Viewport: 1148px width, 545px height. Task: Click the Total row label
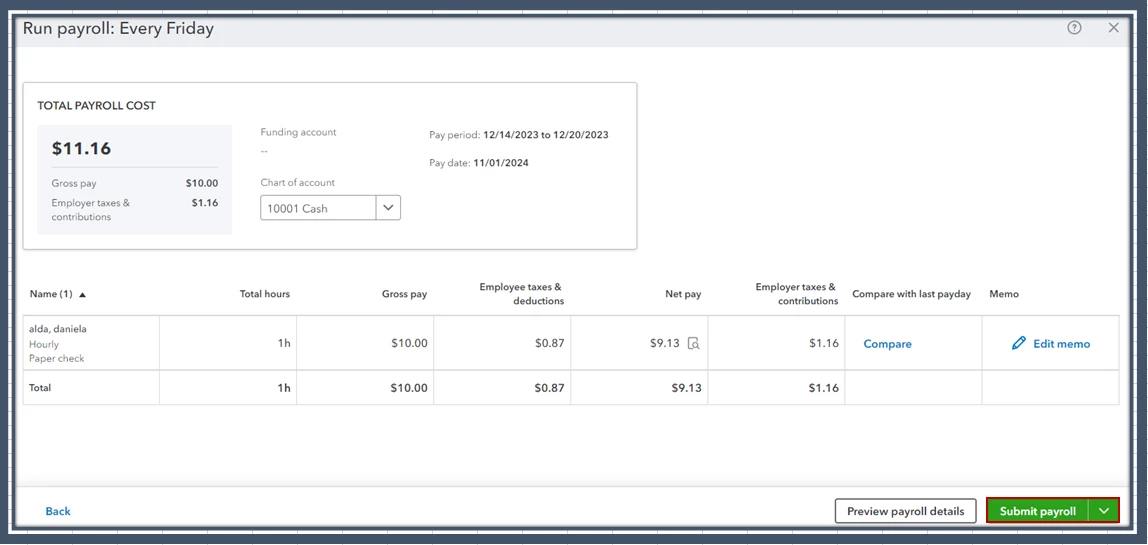coord(40,388)
